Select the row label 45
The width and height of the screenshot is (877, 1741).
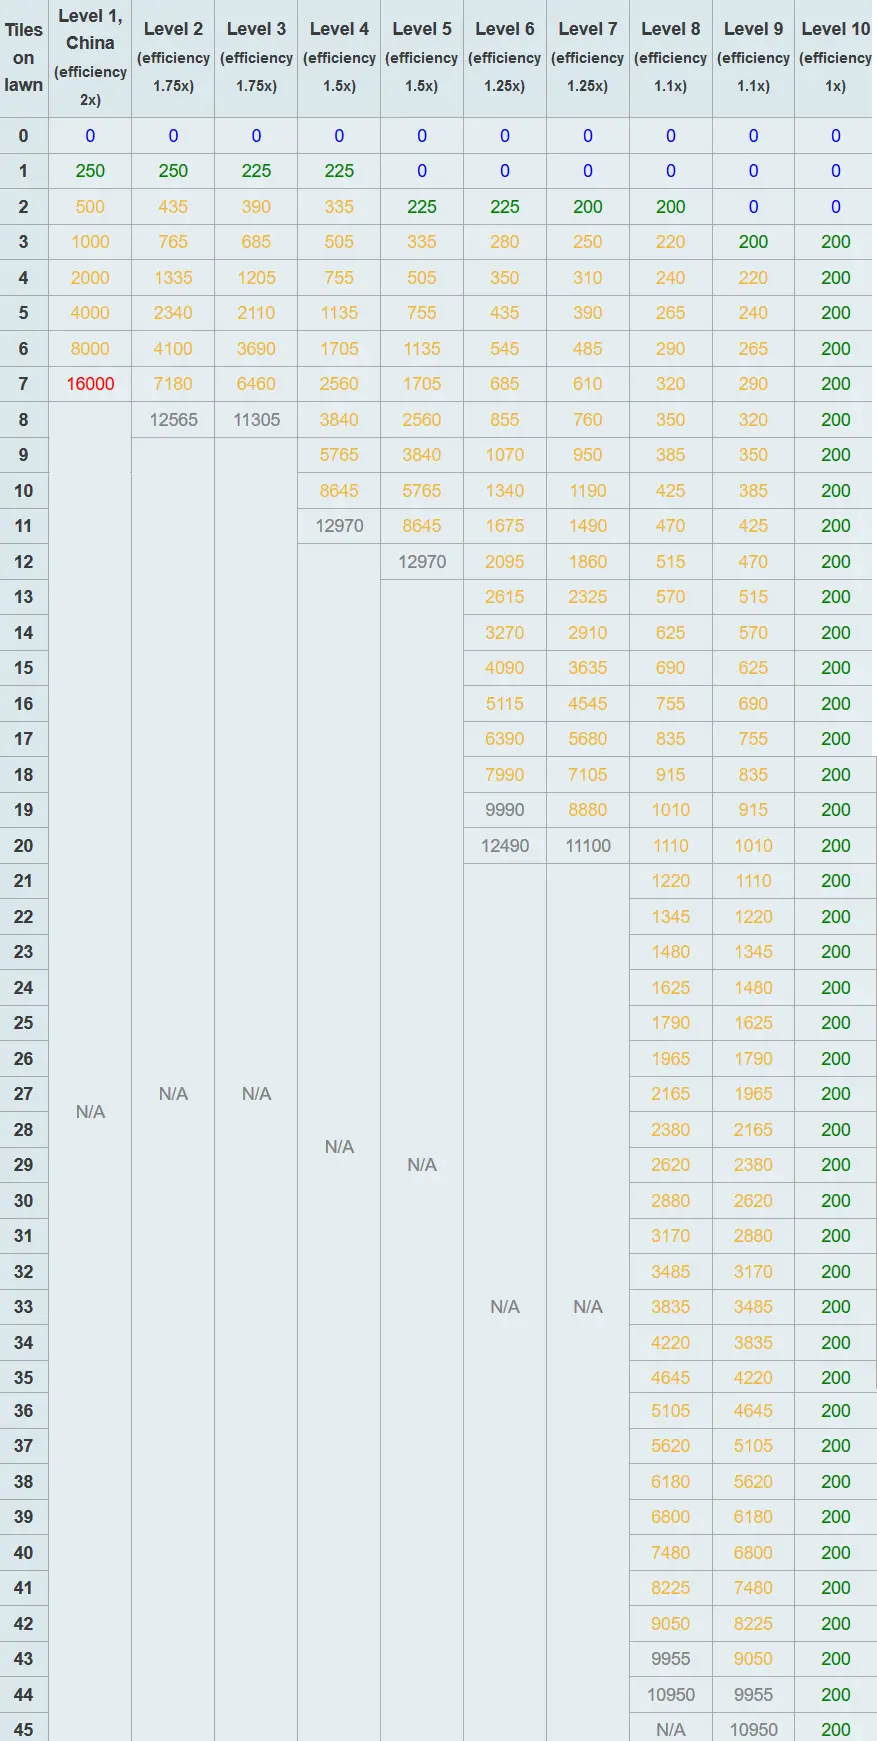point(24,1729)
